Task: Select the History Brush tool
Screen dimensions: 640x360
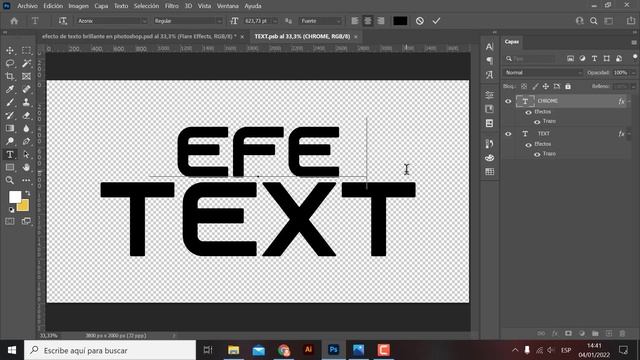Action: pos(10,116)
